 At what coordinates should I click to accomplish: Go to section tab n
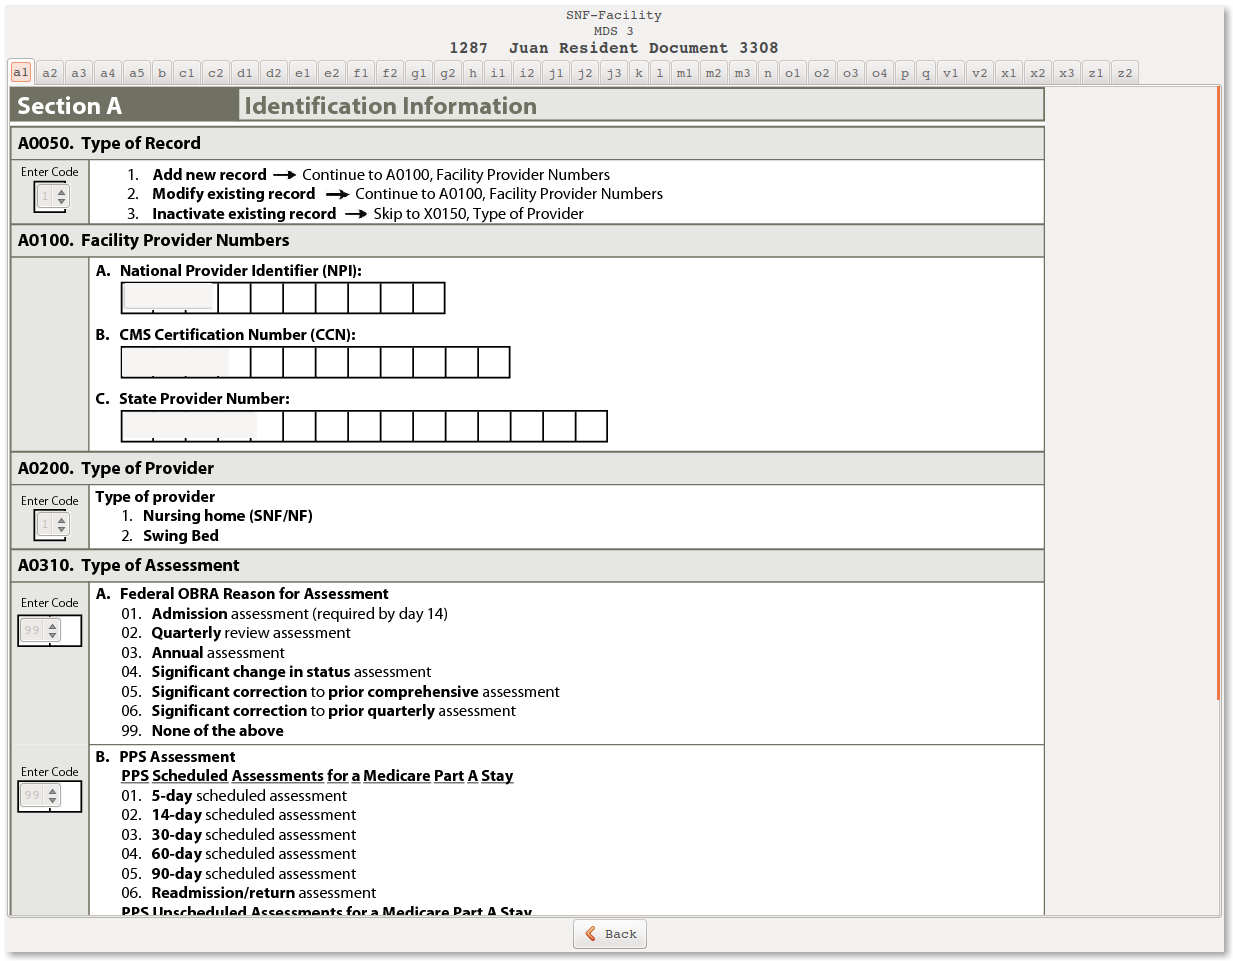click(768, 73)
